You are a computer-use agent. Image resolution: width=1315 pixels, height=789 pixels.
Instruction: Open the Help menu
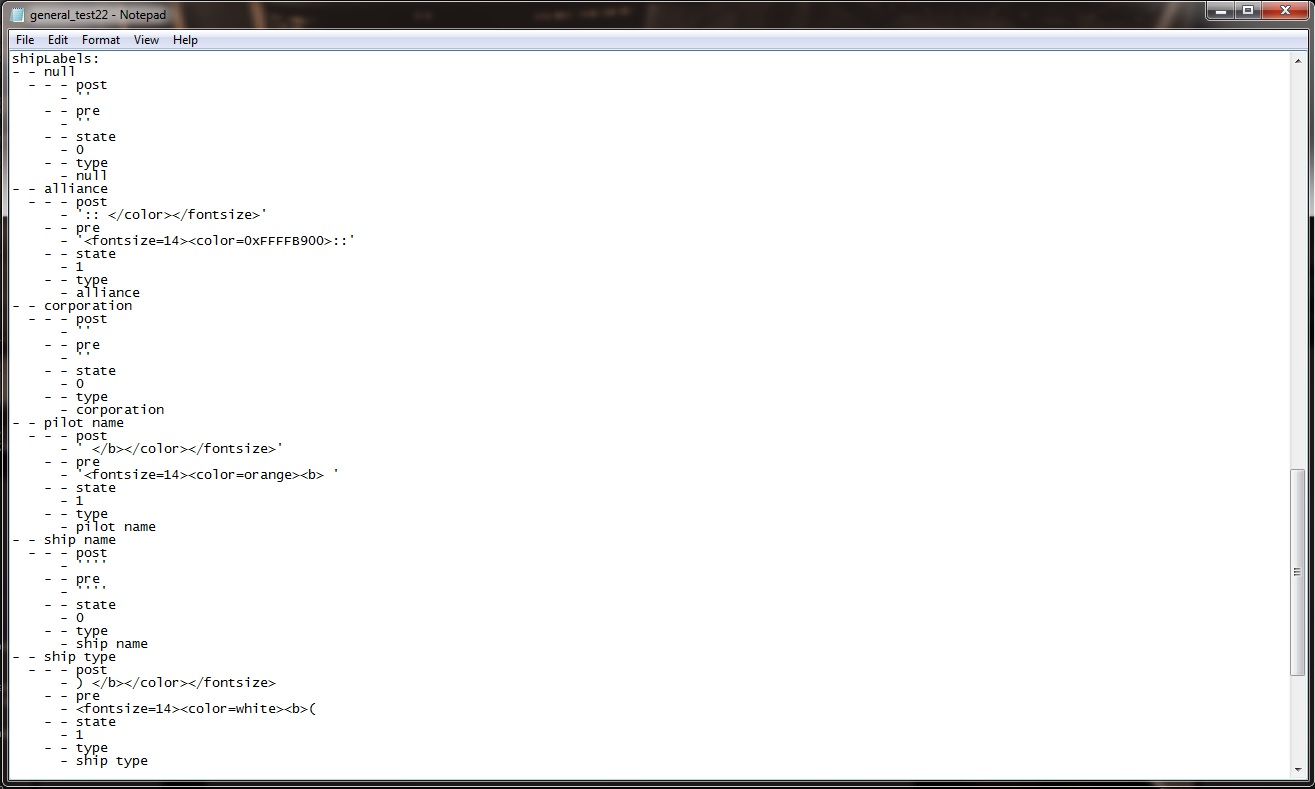click(185, 40)
